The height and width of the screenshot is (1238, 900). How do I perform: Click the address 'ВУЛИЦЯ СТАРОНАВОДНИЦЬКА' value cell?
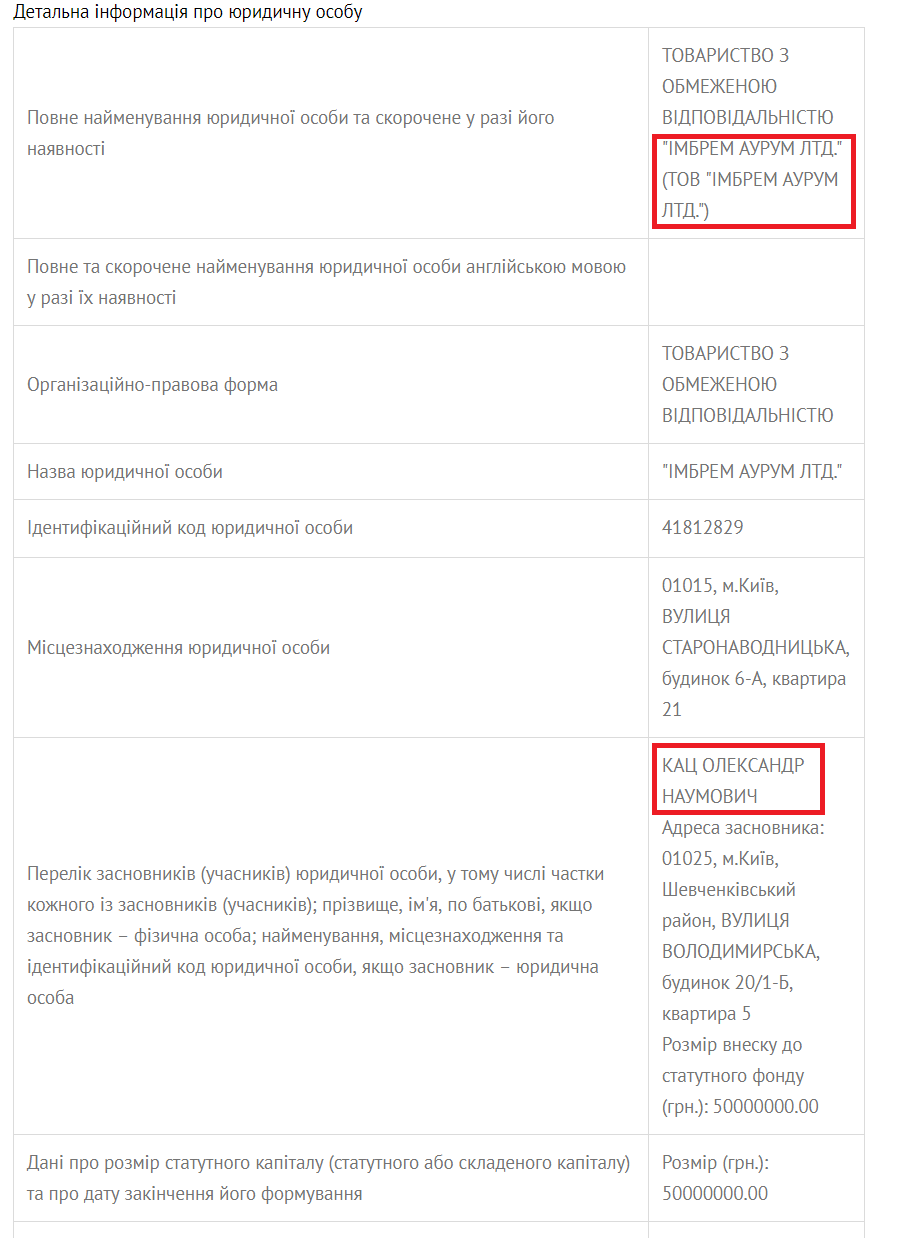tap(756, 648)
